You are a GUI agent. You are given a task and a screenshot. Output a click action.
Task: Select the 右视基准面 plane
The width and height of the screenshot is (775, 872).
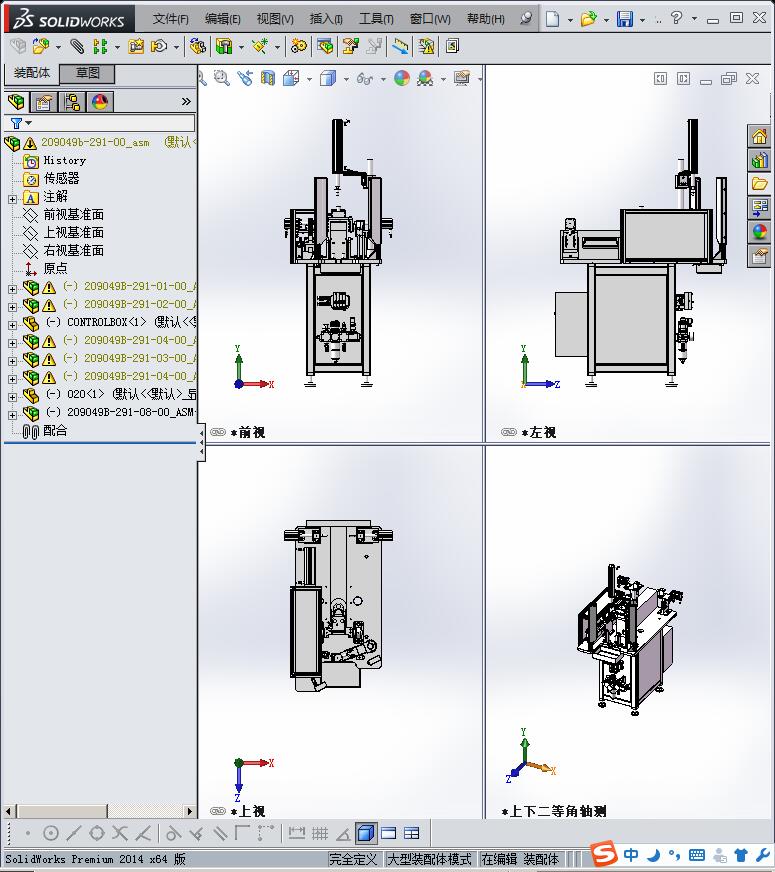click(73, 250)
